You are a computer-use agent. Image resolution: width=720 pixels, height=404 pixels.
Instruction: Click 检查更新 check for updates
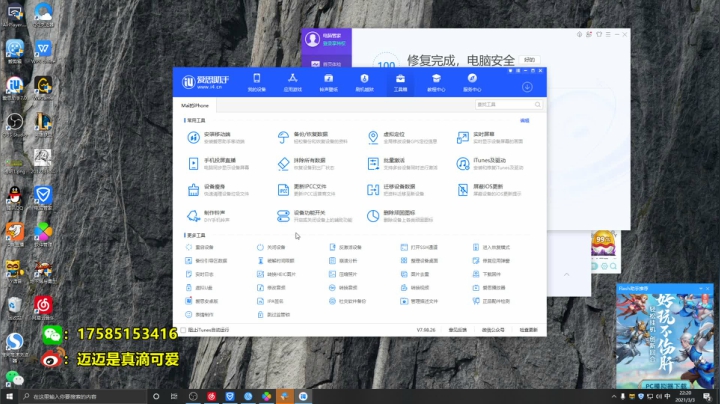(x=529, y=330)
